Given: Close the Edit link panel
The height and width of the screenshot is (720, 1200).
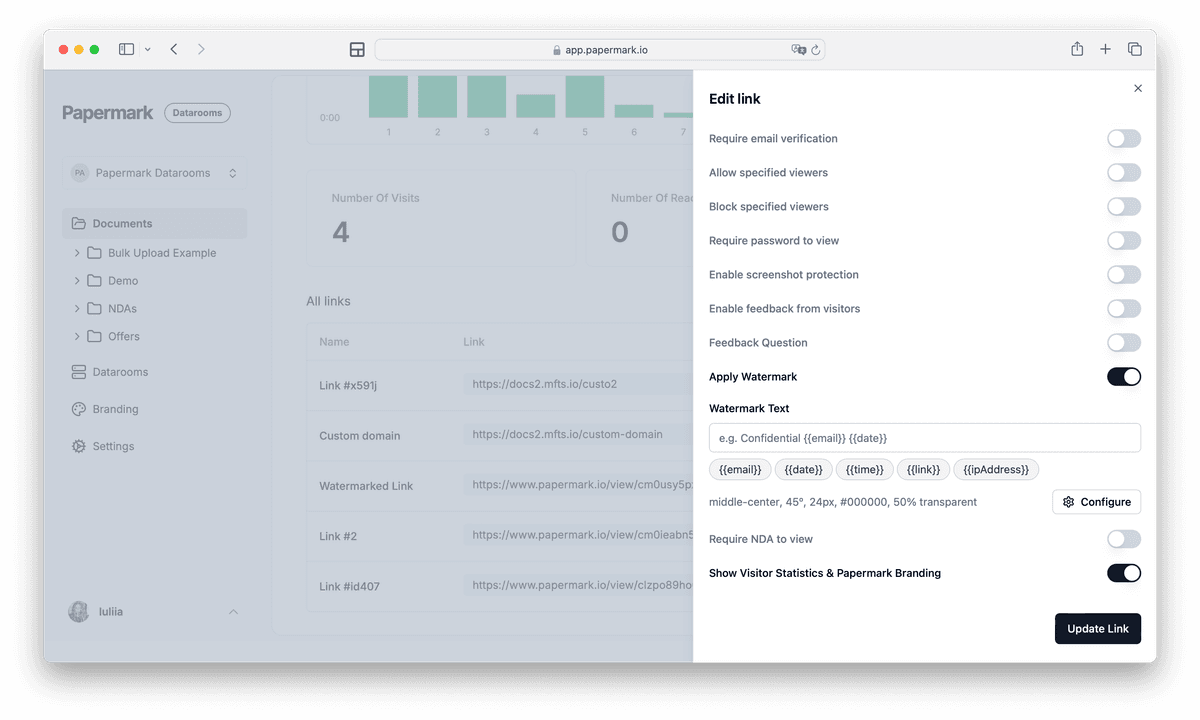Looking at the screenshot, I should [x=1138, y=88].
